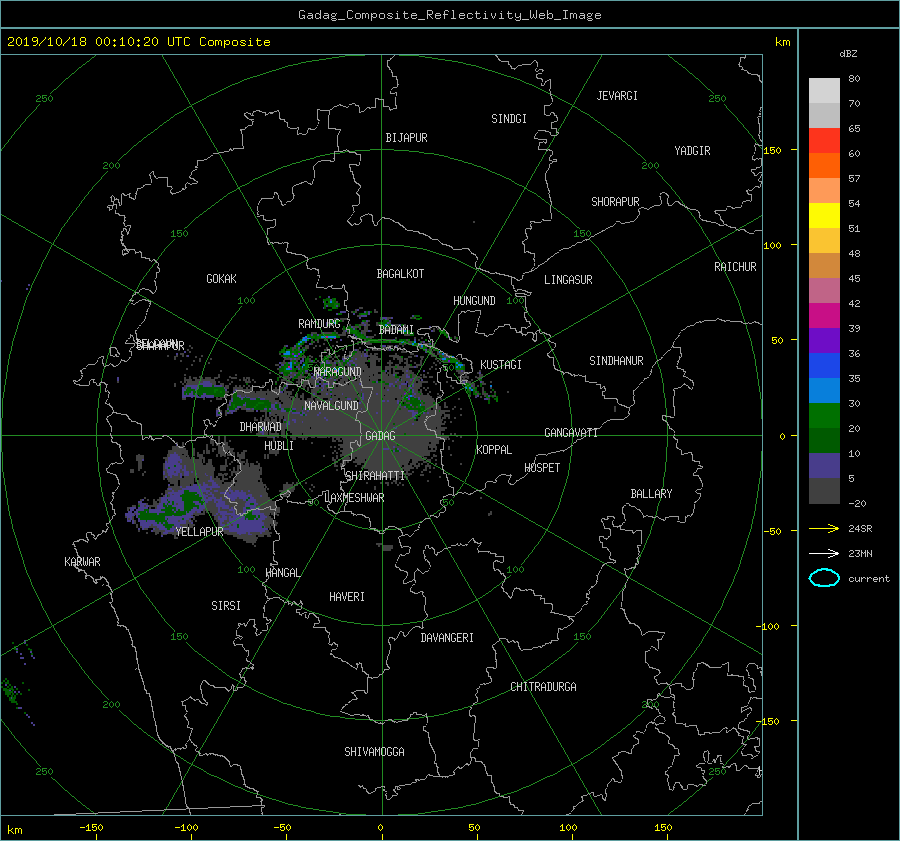
Task: Click the HANGAL city label
Action: 282,573
